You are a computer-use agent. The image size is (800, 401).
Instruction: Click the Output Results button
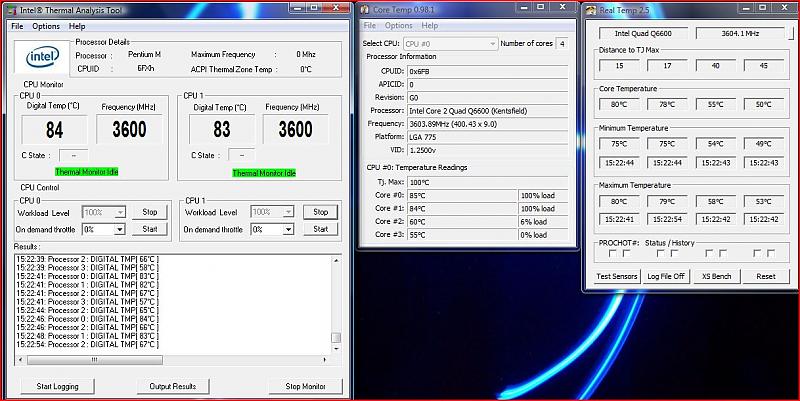click(173, 386)
